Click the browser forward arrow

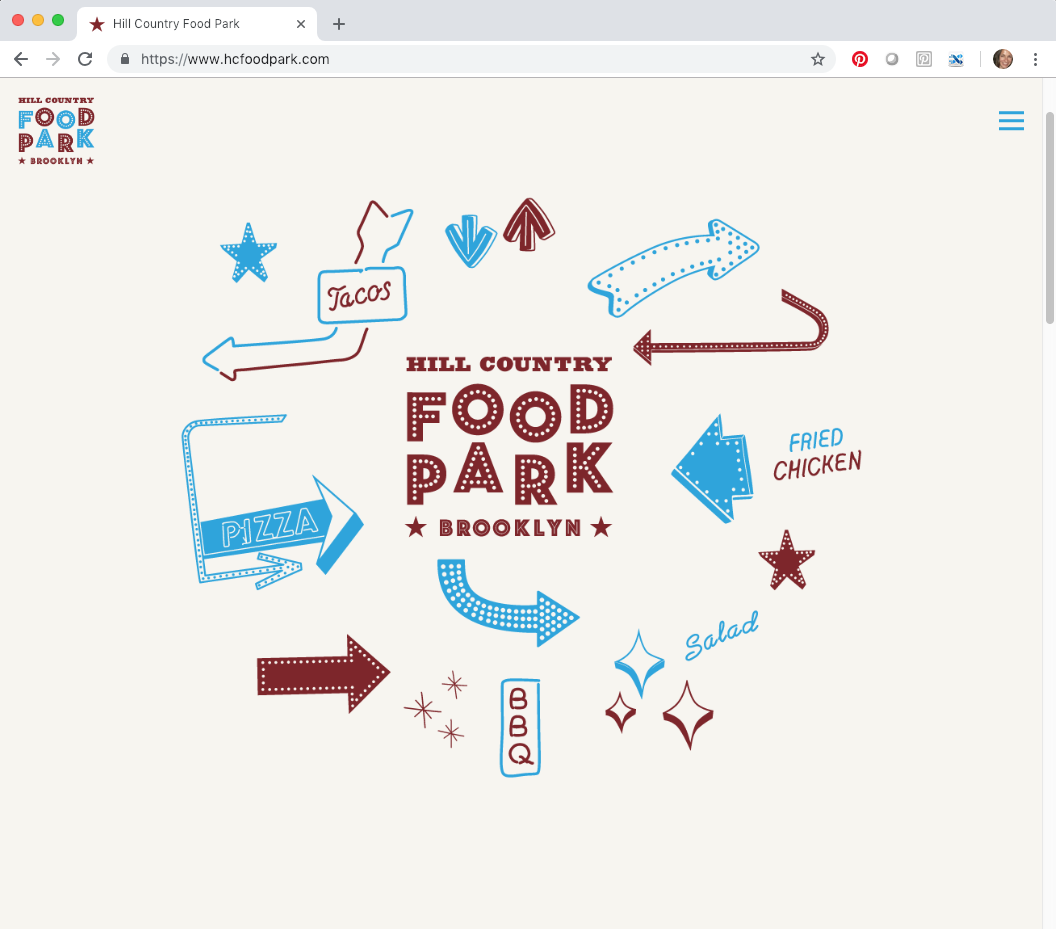click(53, 59)
